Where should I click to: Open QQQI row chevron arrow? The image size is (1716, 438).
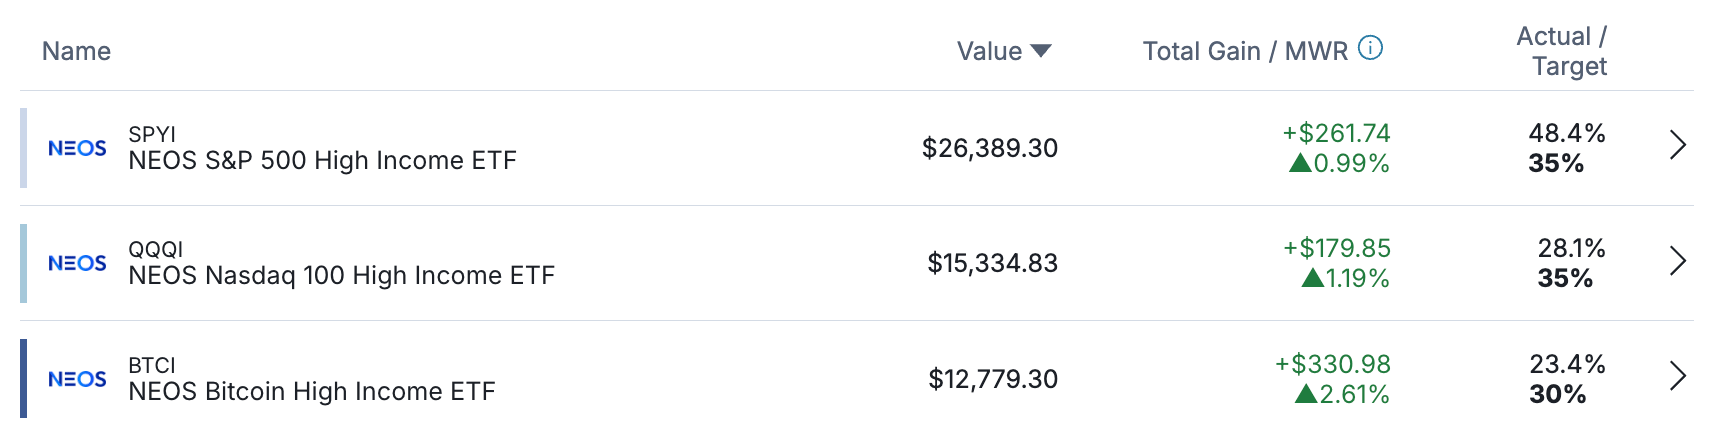click(1678, 261)
